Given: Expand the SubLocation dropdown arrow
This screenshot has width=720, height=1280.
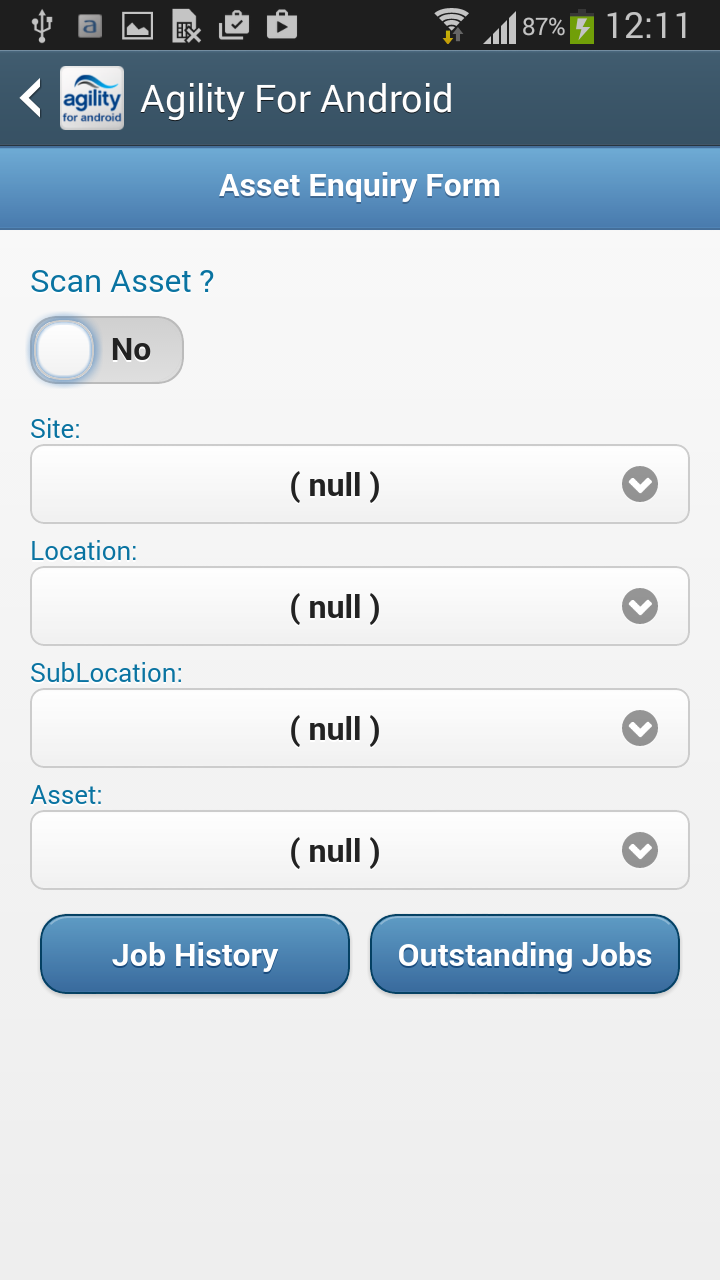Looking at the screenshot, I should pyautogui.click(x=640, y=729).
